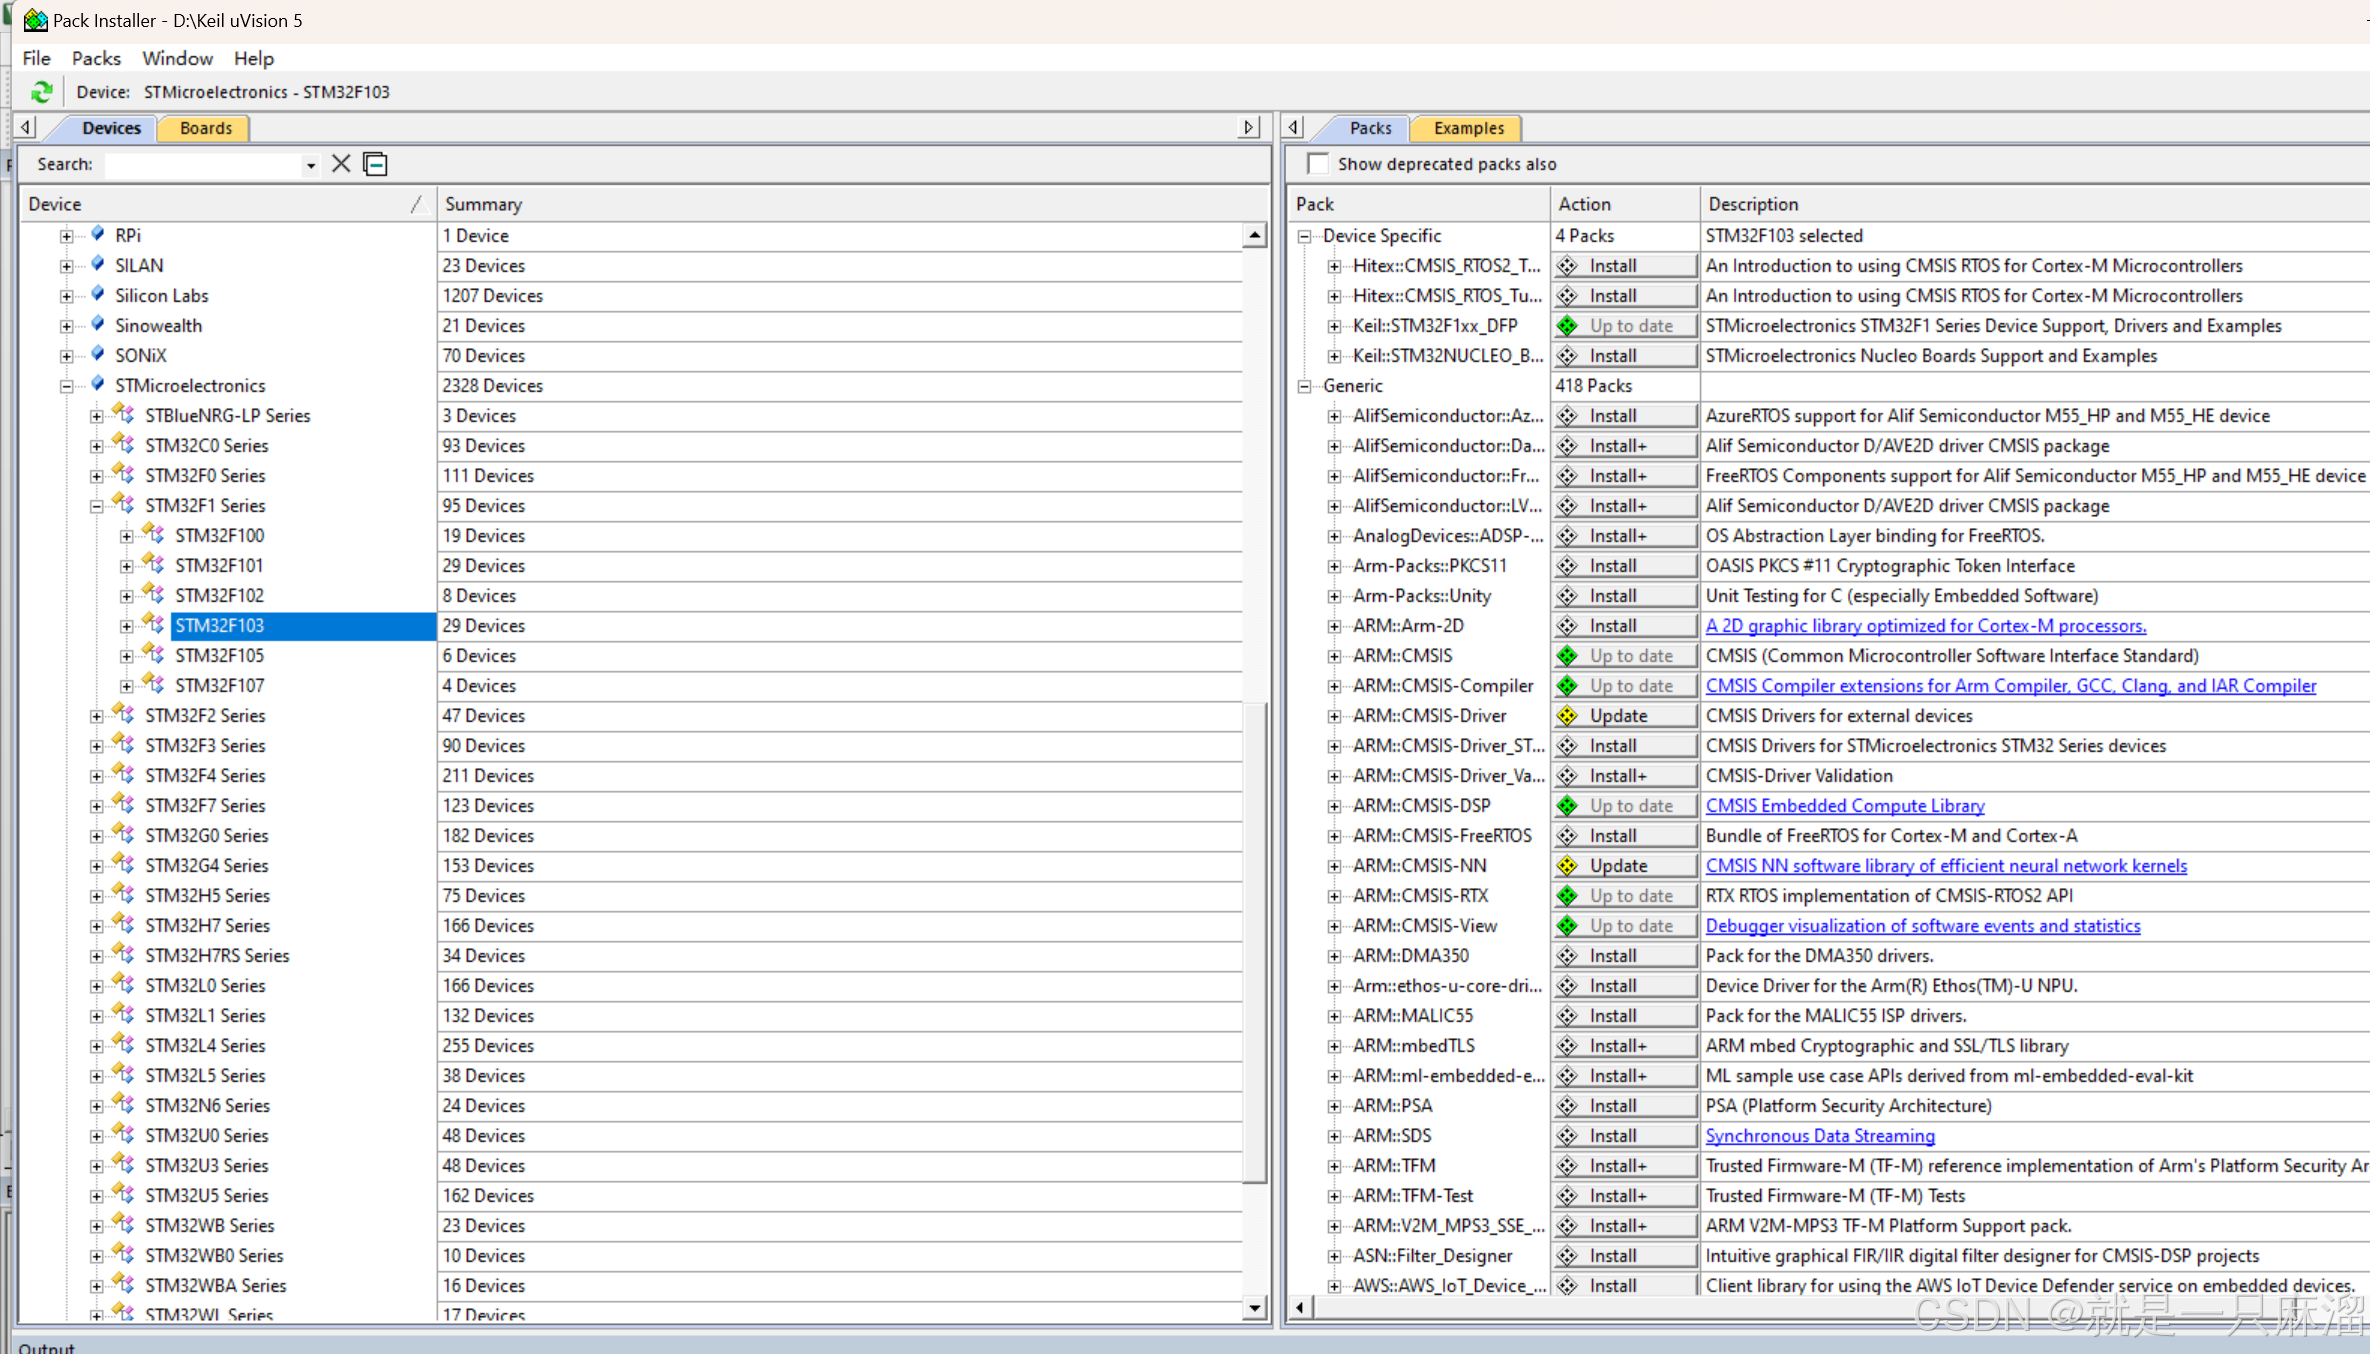This screenshot has height=1354, width=2370.
Task: Click the sort triangle in the Device column header
Action: point(419,203)
